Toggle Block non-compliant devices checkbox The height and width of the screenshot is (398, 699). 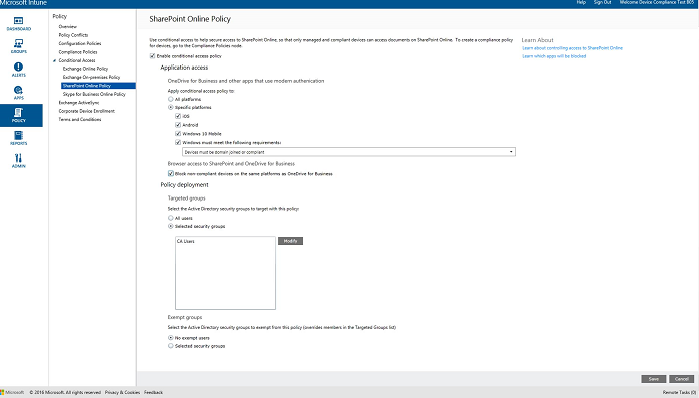coord(170,173)
